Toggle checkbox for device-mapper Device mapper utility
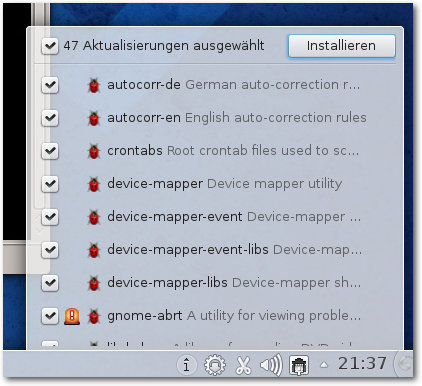The width and height of the screenshot is (422, 386). pos(50,184)
